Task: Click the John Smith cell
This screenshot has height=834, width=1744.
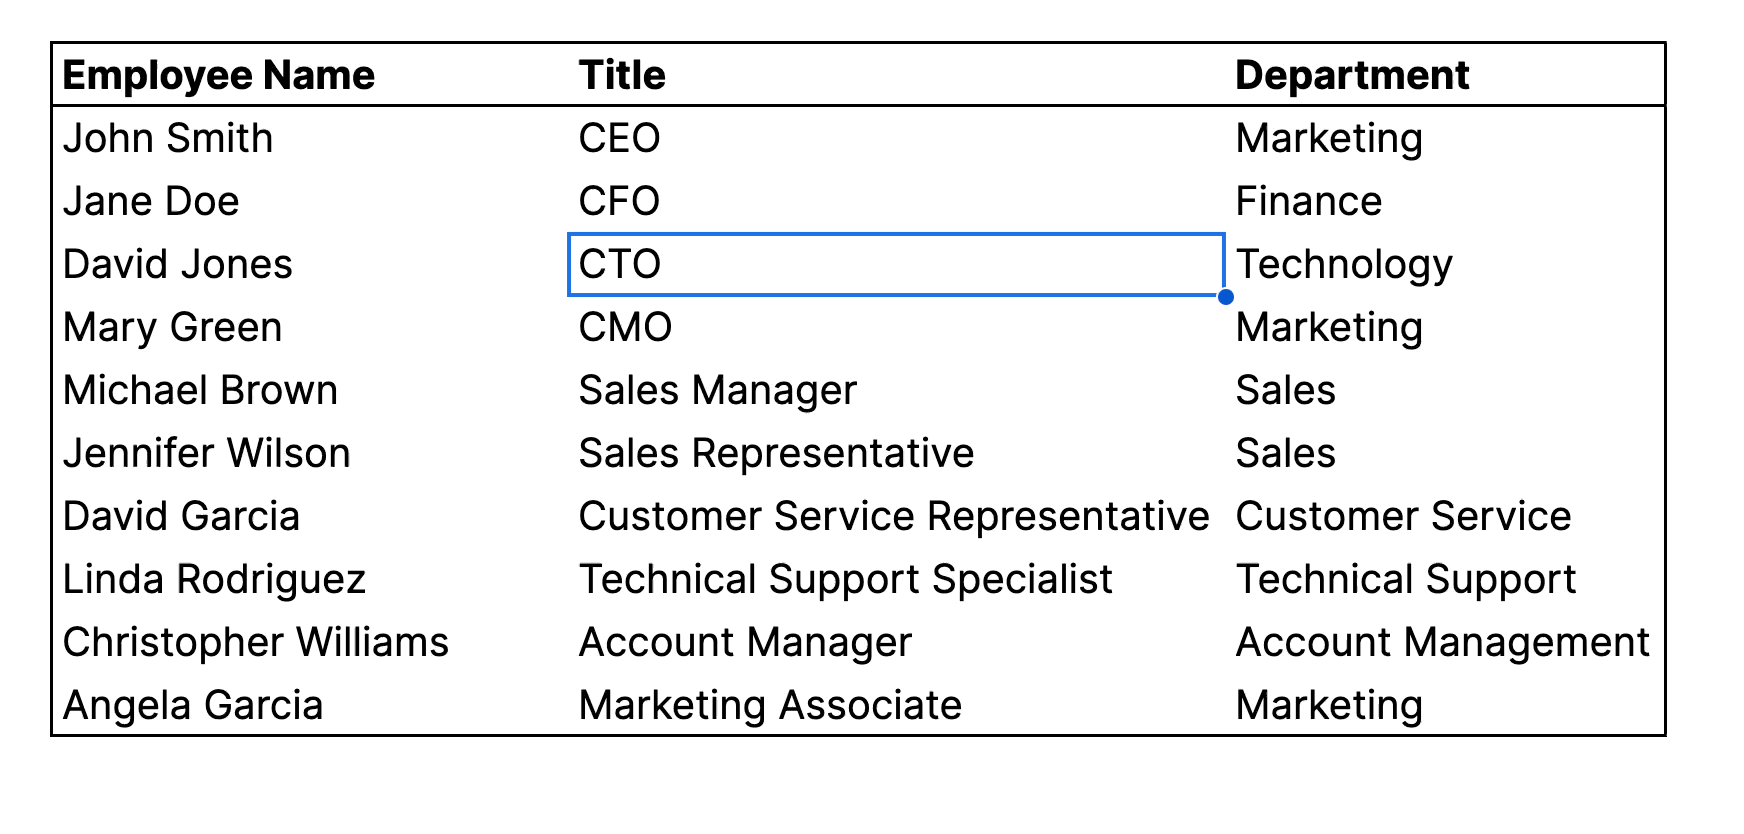Action: [311, 138]
